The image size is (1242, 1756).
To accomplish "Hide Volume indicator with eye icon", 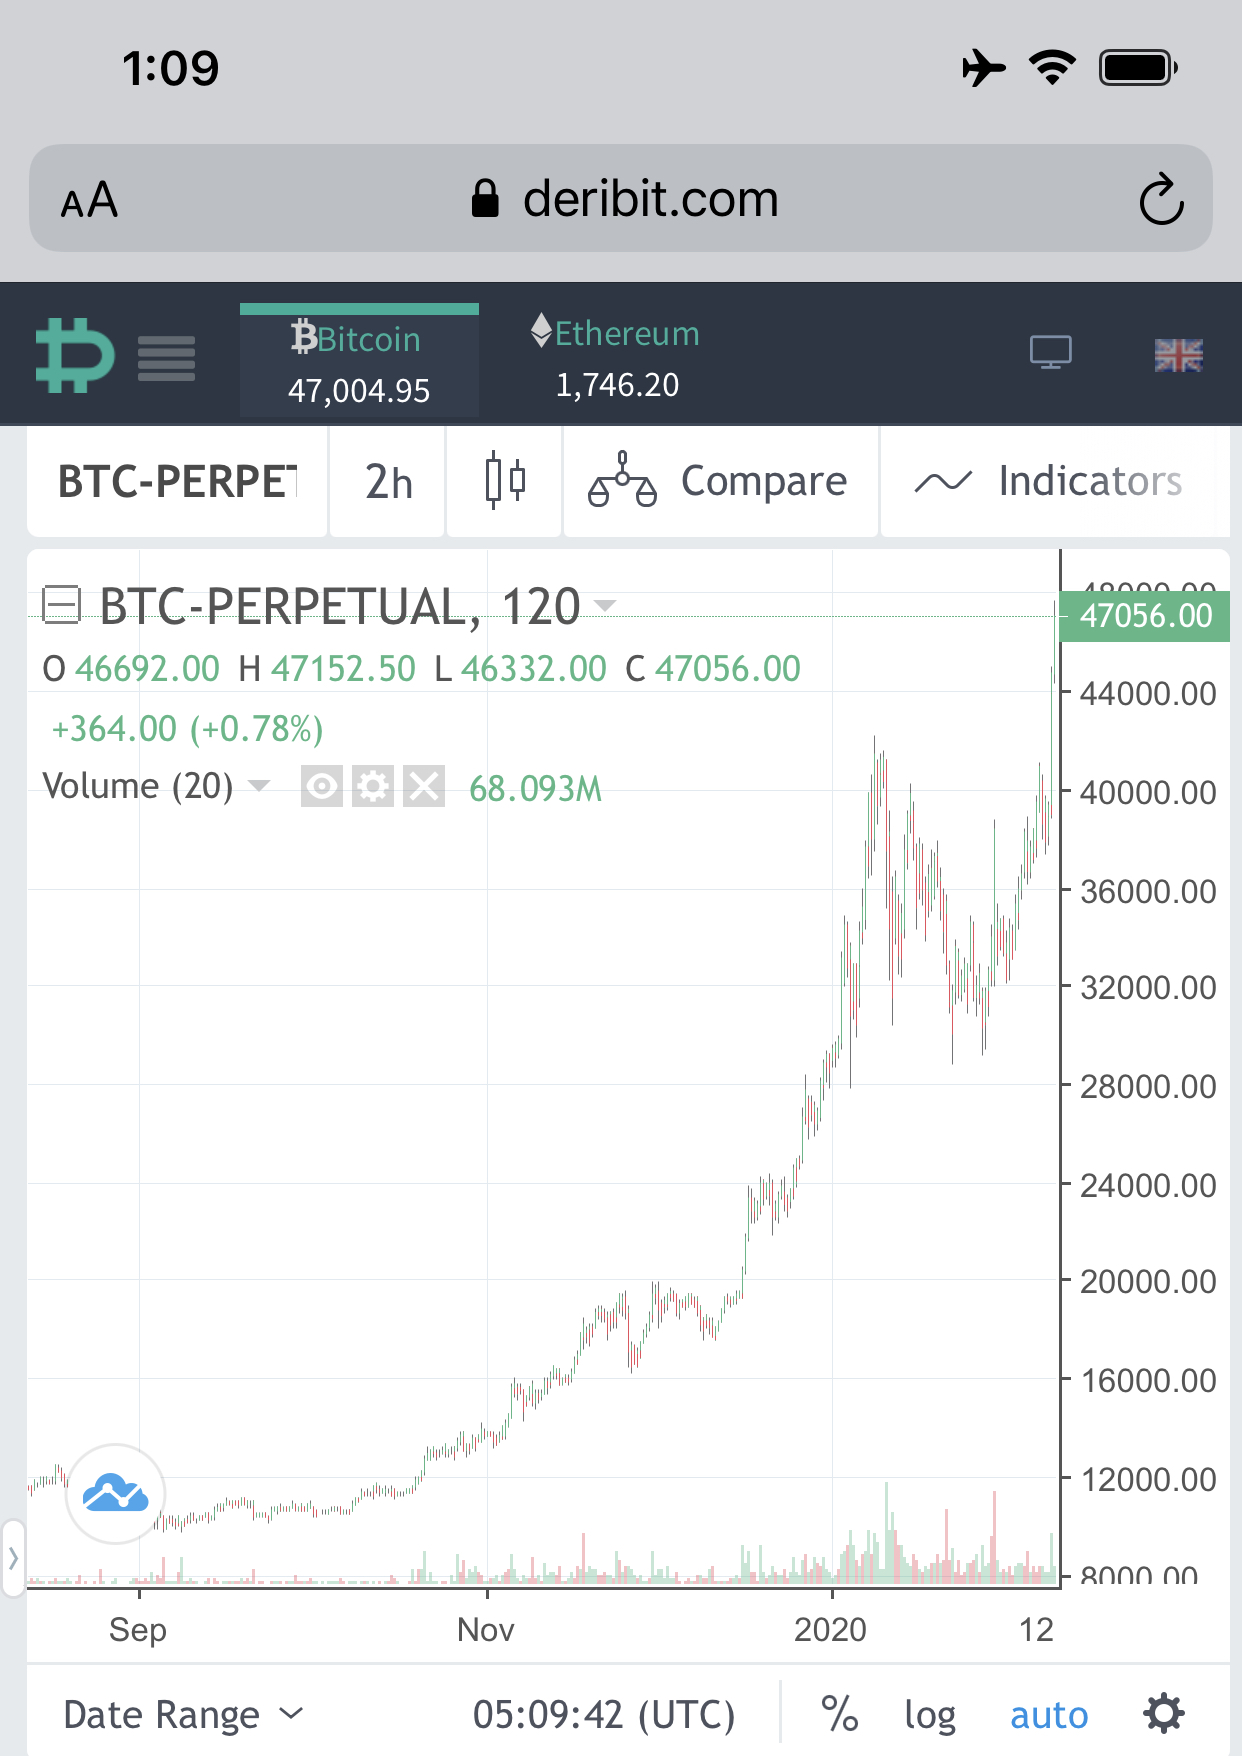I will point(322,787).
